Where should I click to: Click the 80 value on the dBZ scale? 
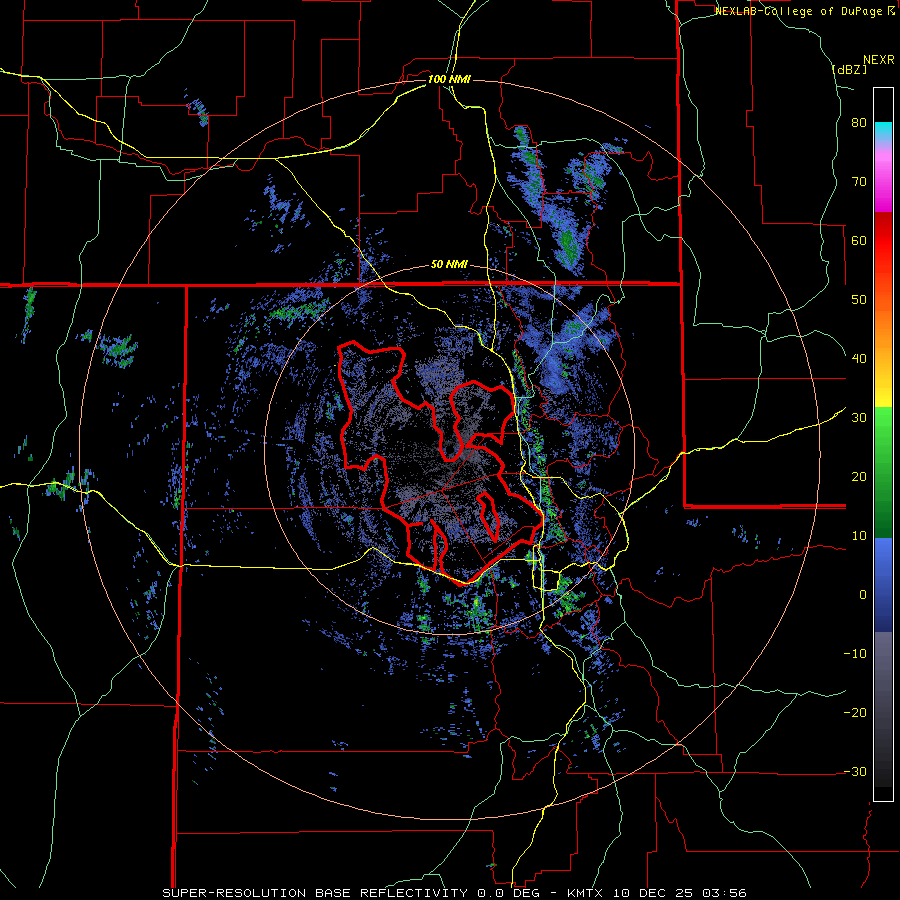click(x=859, y=123)
